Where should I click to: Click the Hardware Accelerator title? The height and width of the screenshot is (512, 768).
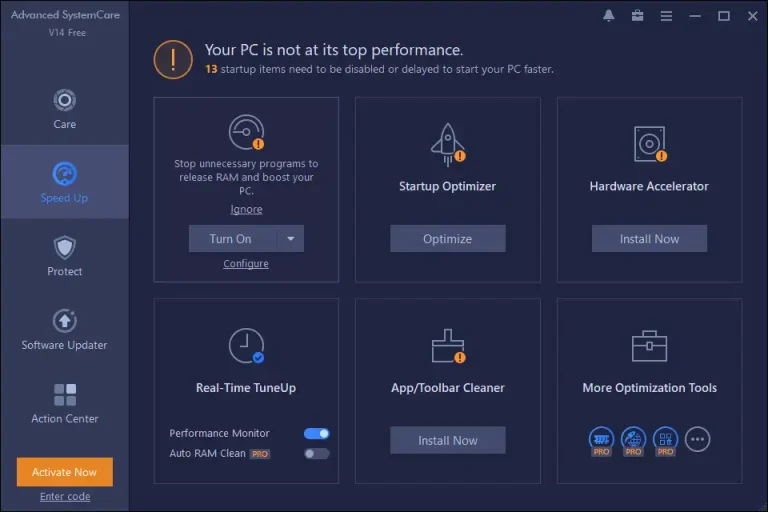click(x=649, y=186)
